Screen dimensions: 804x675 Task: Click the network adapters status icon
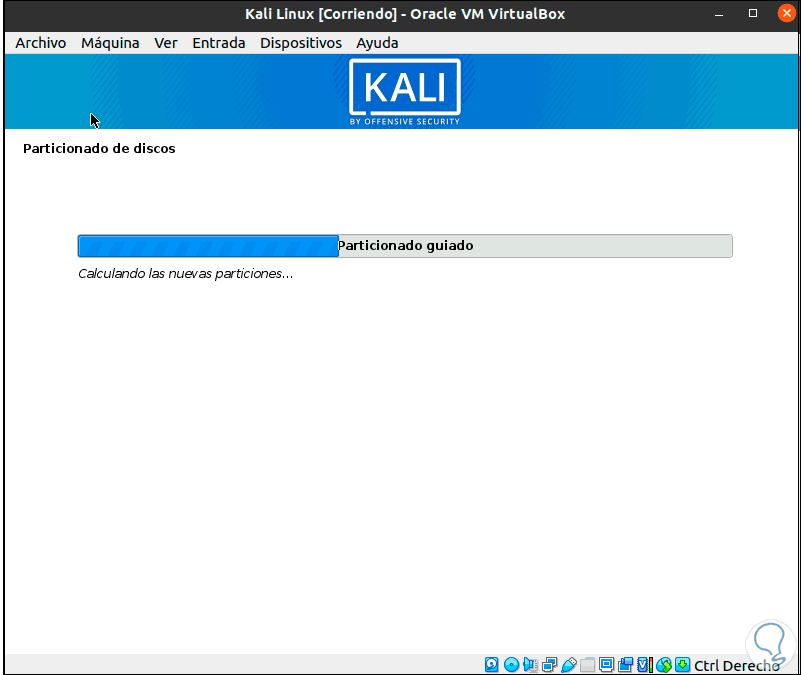point(550,665)
